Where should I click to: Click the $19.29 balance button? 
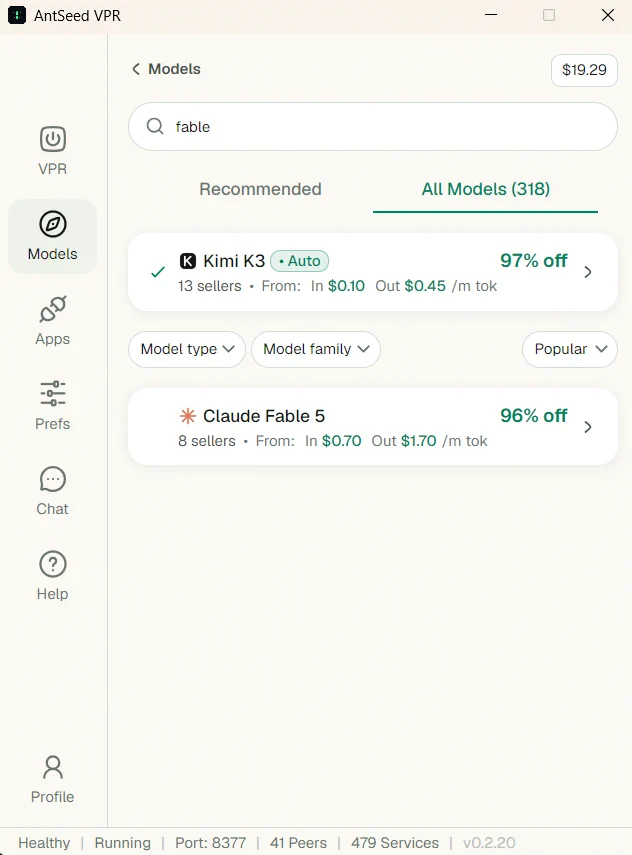[x=584, y=70]
